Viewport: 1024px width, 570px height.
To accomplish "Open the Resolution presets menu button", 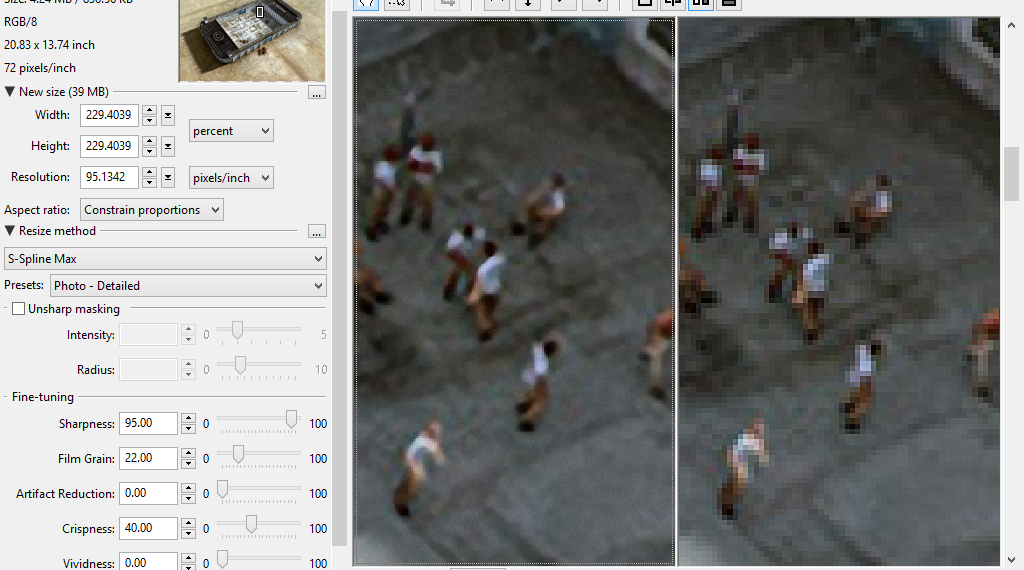I will [168, 178].
